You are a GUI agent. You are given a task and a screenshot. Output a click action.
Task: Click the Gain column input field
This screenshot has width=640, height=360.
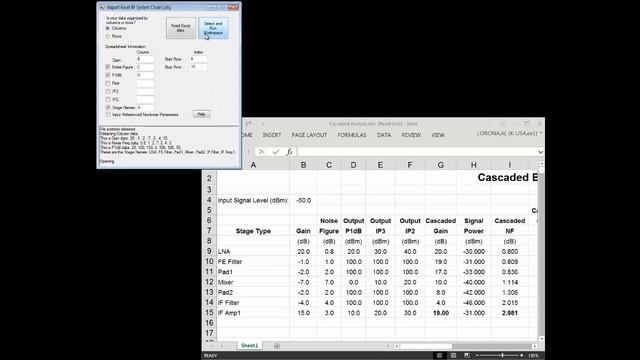point(145,59)
